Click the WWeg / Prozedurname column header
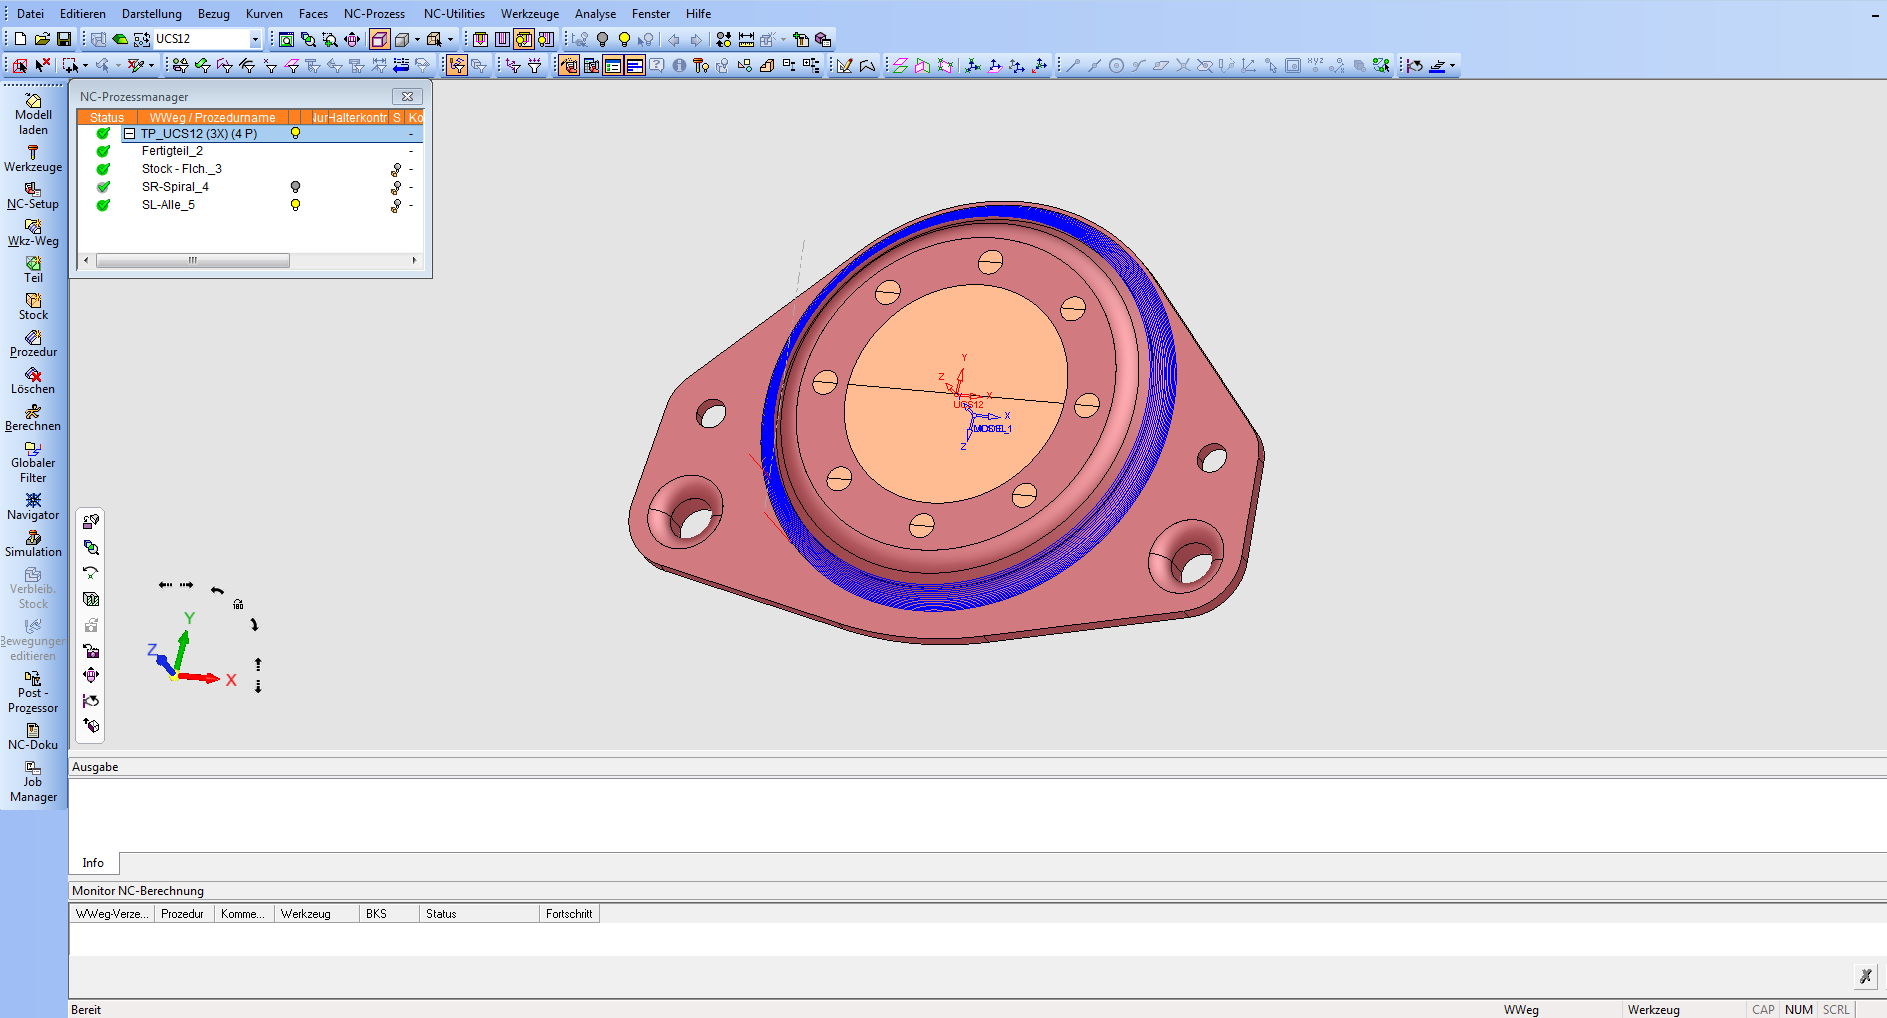This screenshot has width=1887, height=1018. [x=212, y=117]
